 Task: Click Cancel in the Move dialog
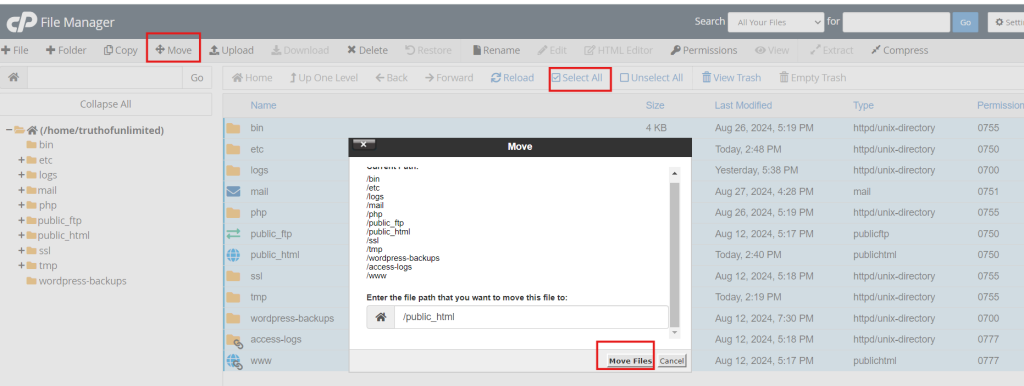click(x=671, y=361)
